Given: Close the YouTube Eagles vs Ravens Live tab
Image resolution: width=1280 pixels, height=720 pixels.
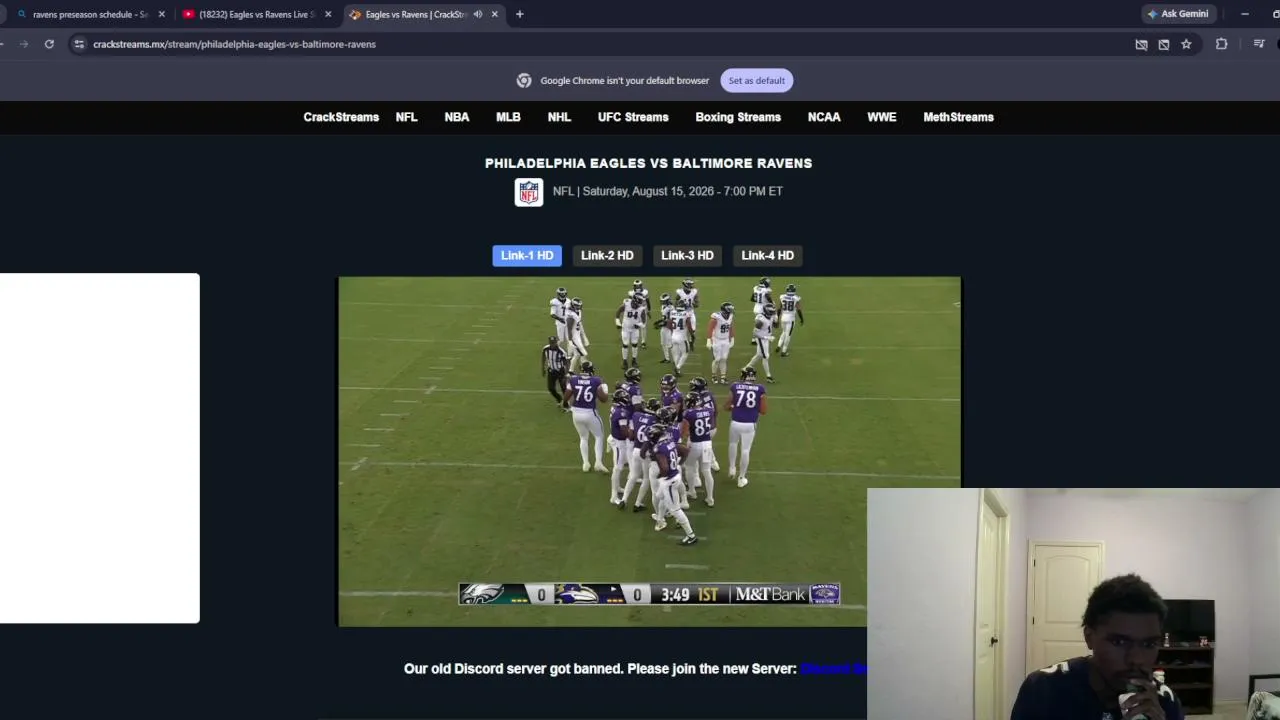Looking at the screenshot, I should point(328,14).
